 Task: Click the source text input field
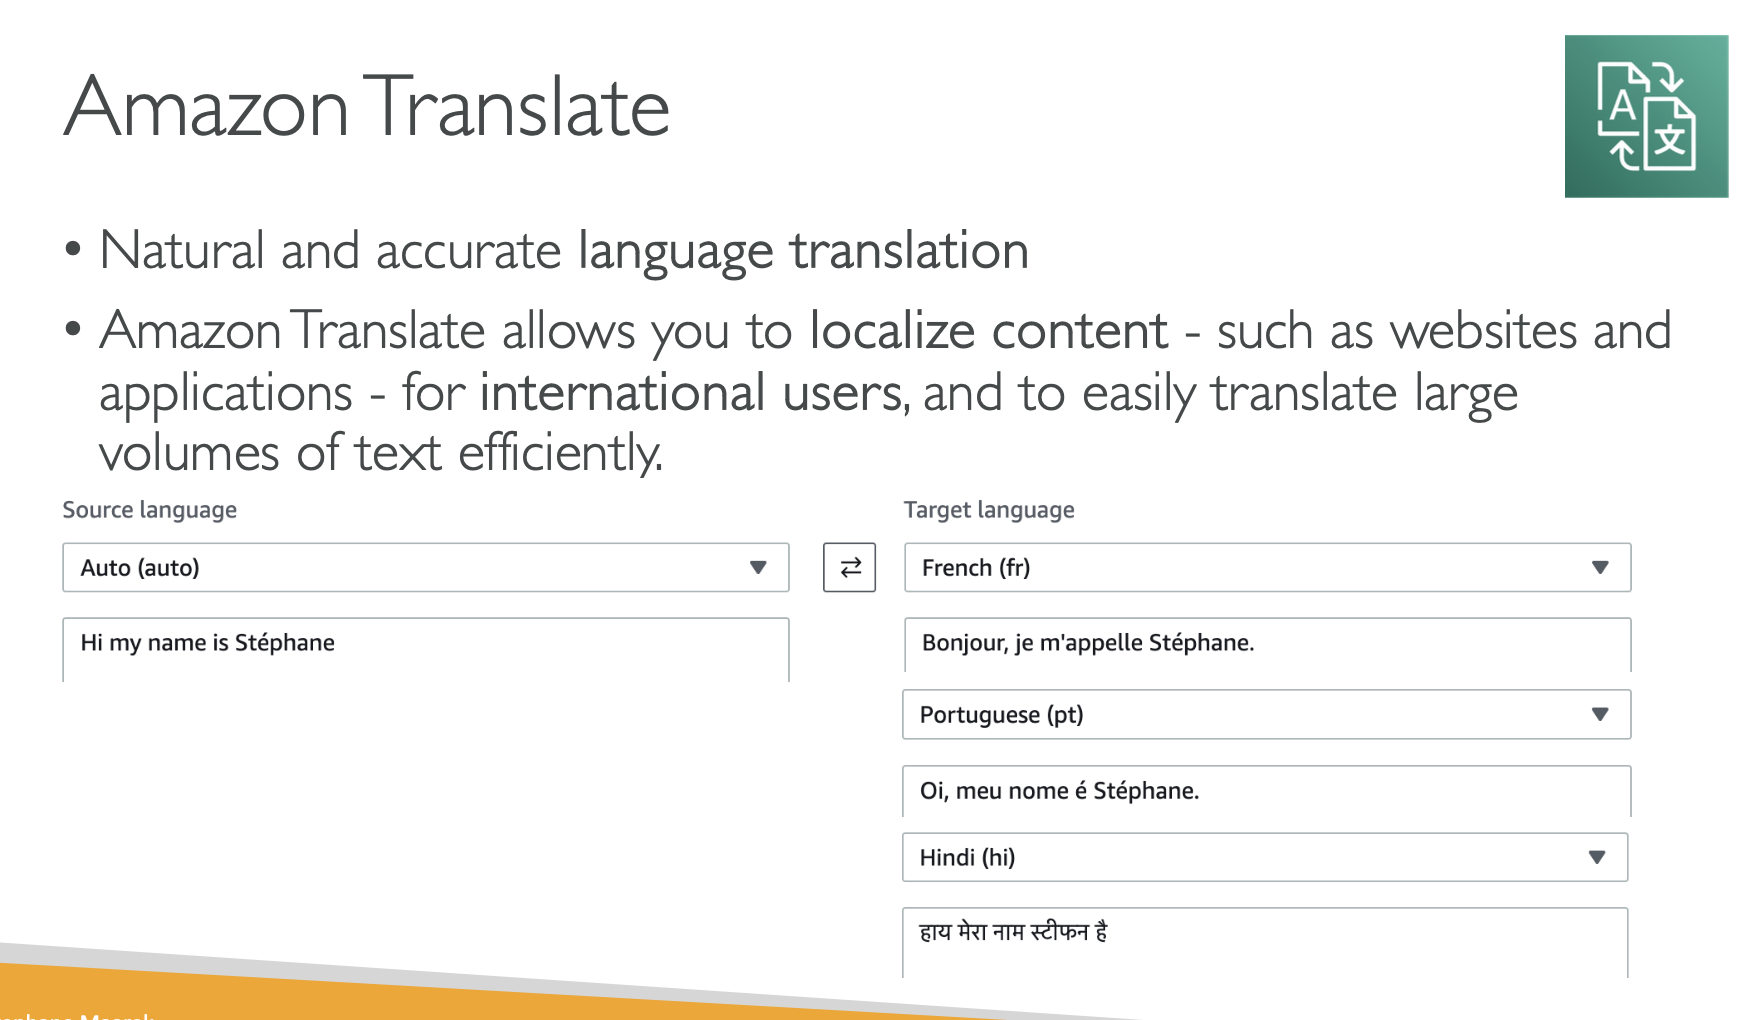click(x=426, y=649)
